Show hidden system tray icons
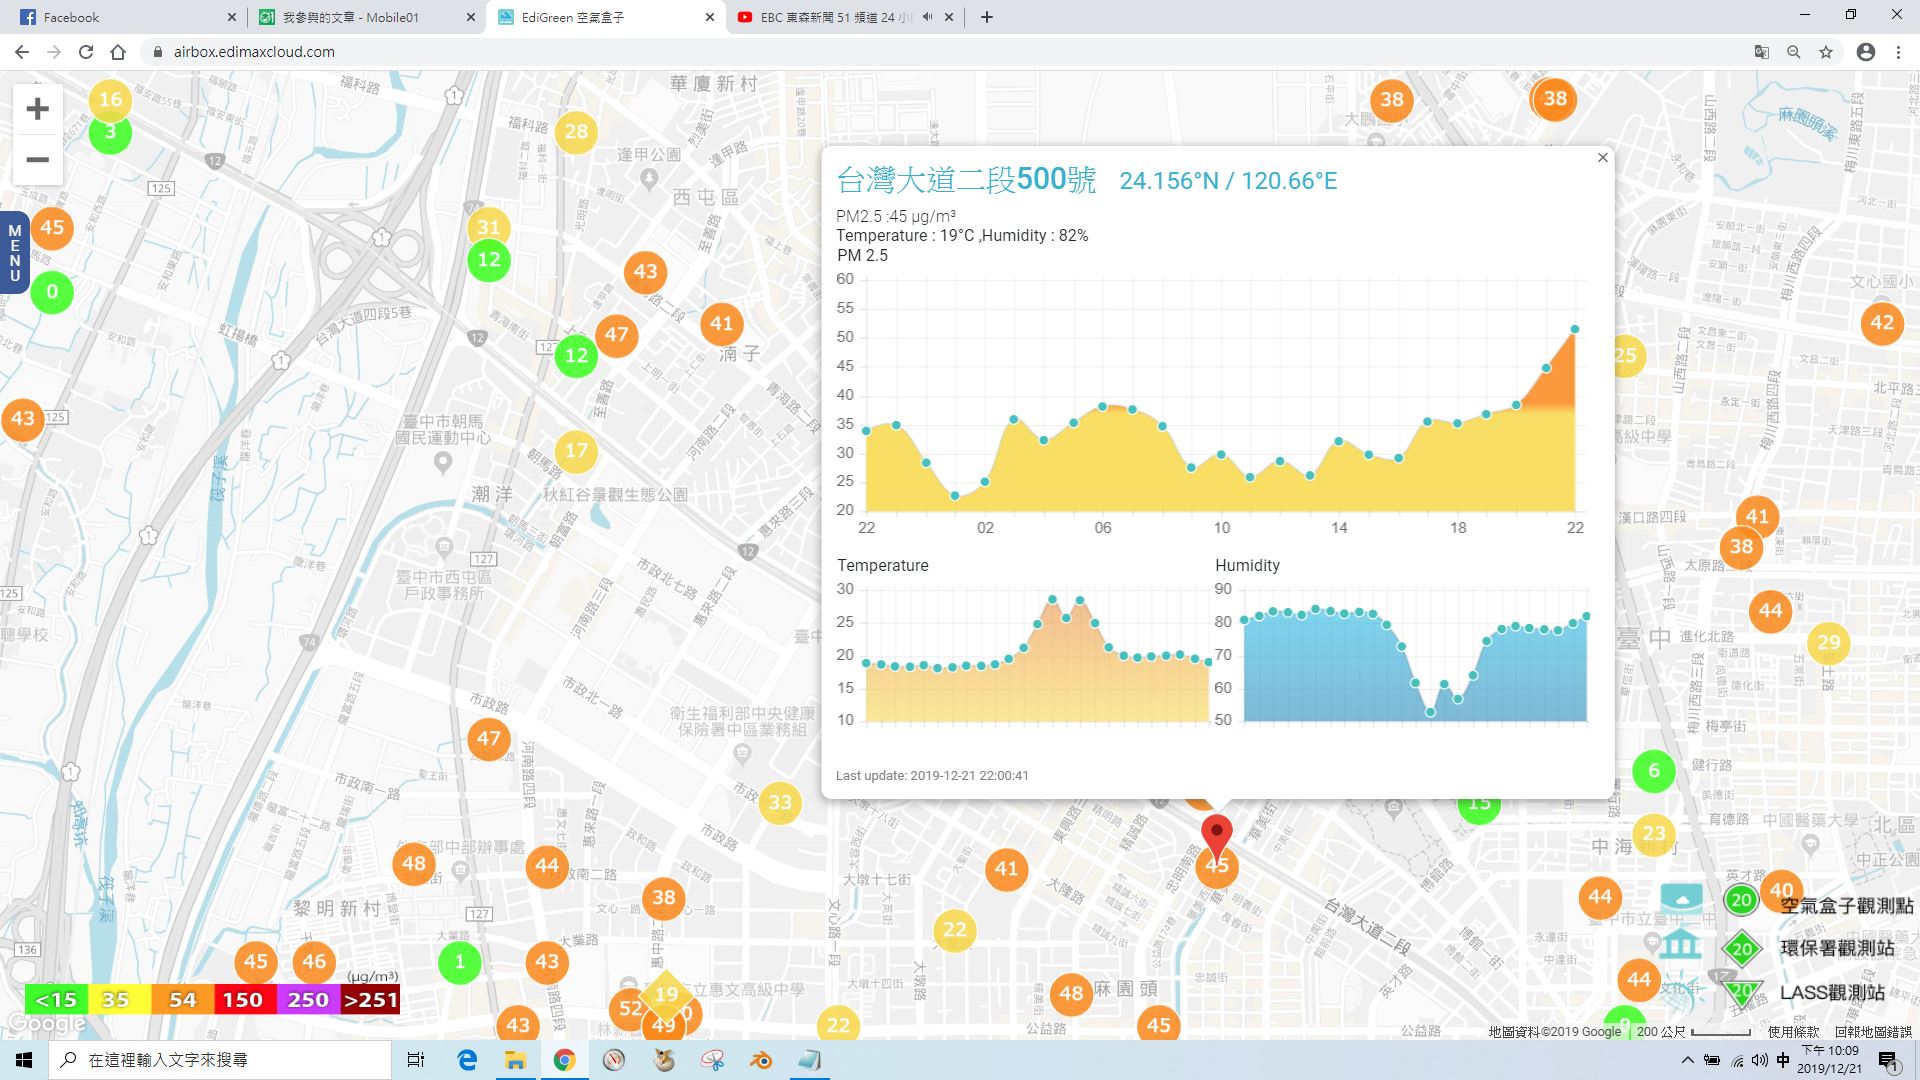This screenshot has width=1920, height=1080. pos(1688,1060)
